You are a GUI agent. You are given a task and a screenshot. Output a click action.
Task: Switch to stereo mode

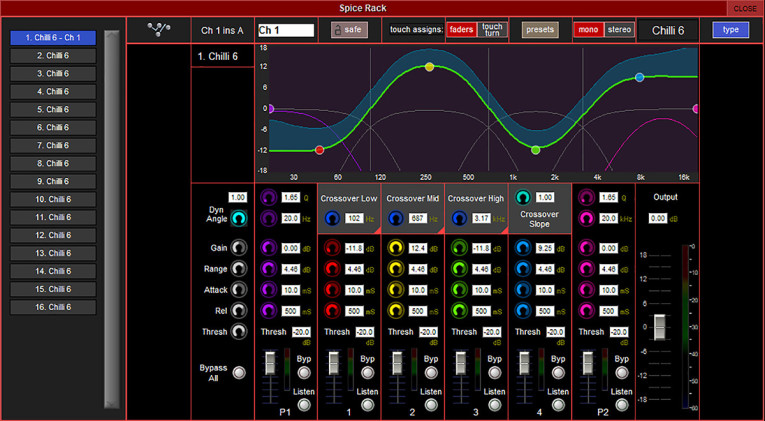[620, 30]
